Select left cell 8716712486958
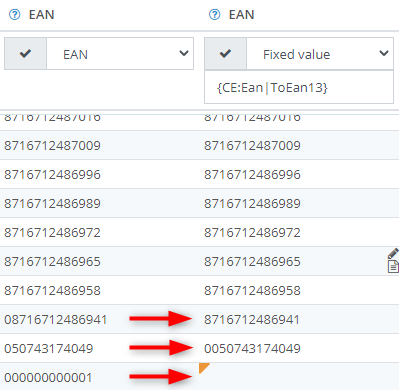Image resolution: width=399 pixels, height=390 pixels. point(52,291)
